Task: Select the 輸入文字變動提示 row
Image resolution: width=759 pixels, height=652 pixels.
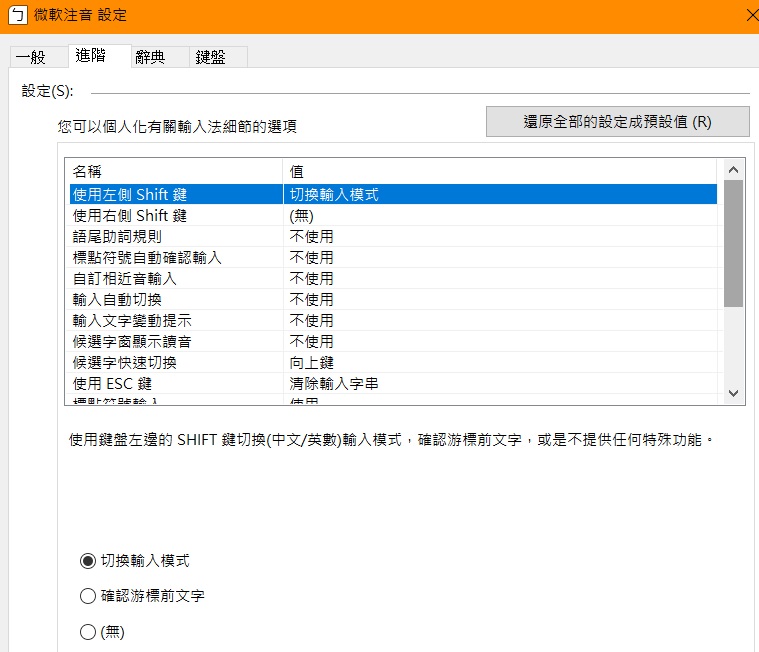Action: (393, 320)
